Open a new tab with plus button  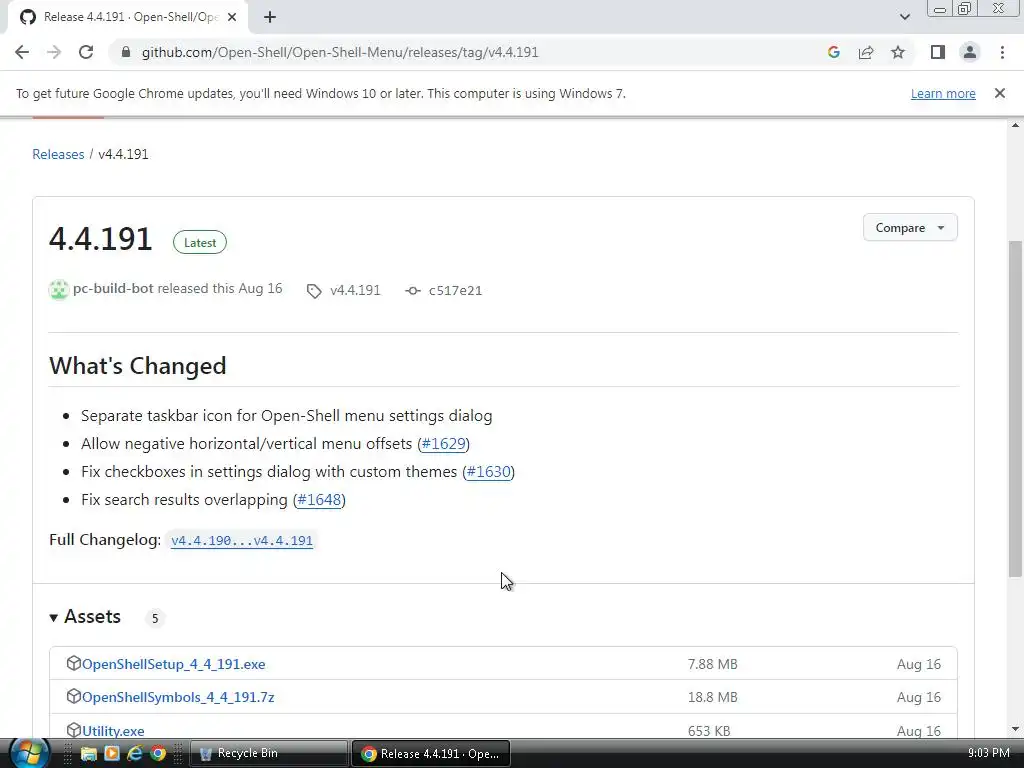tap(270, 17)
